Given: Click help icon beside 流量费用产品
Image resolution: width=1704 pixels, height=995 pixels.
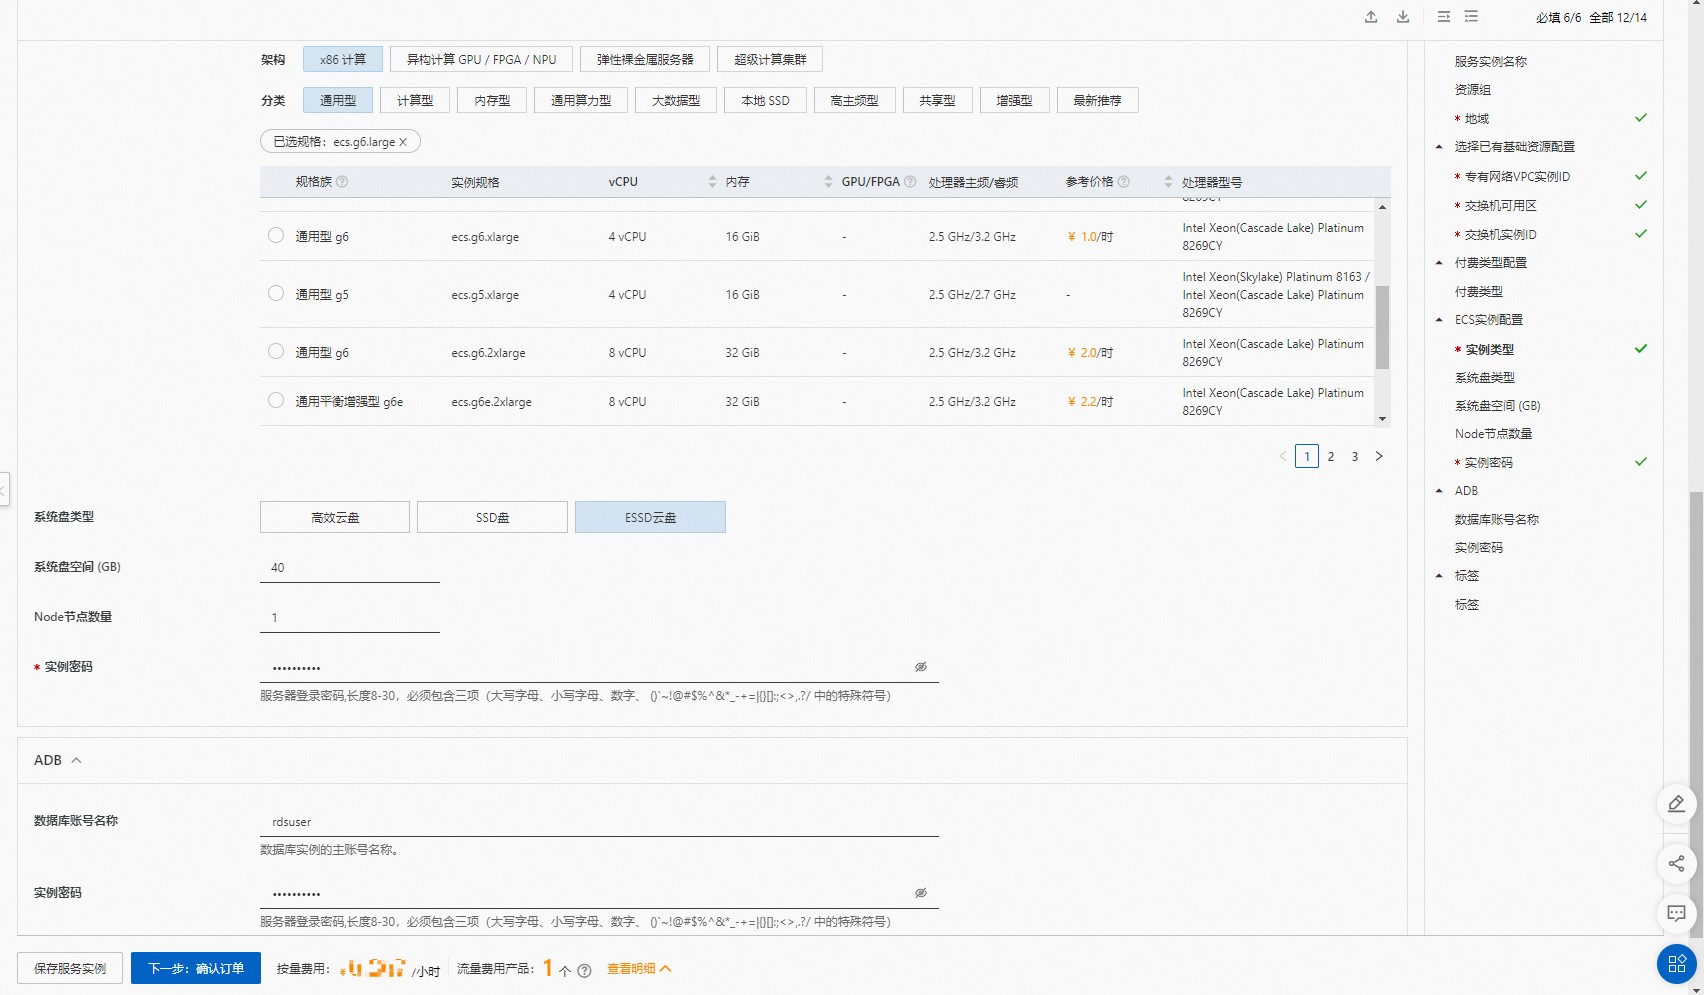Looking at the screenshot, I should click(585, 970).
